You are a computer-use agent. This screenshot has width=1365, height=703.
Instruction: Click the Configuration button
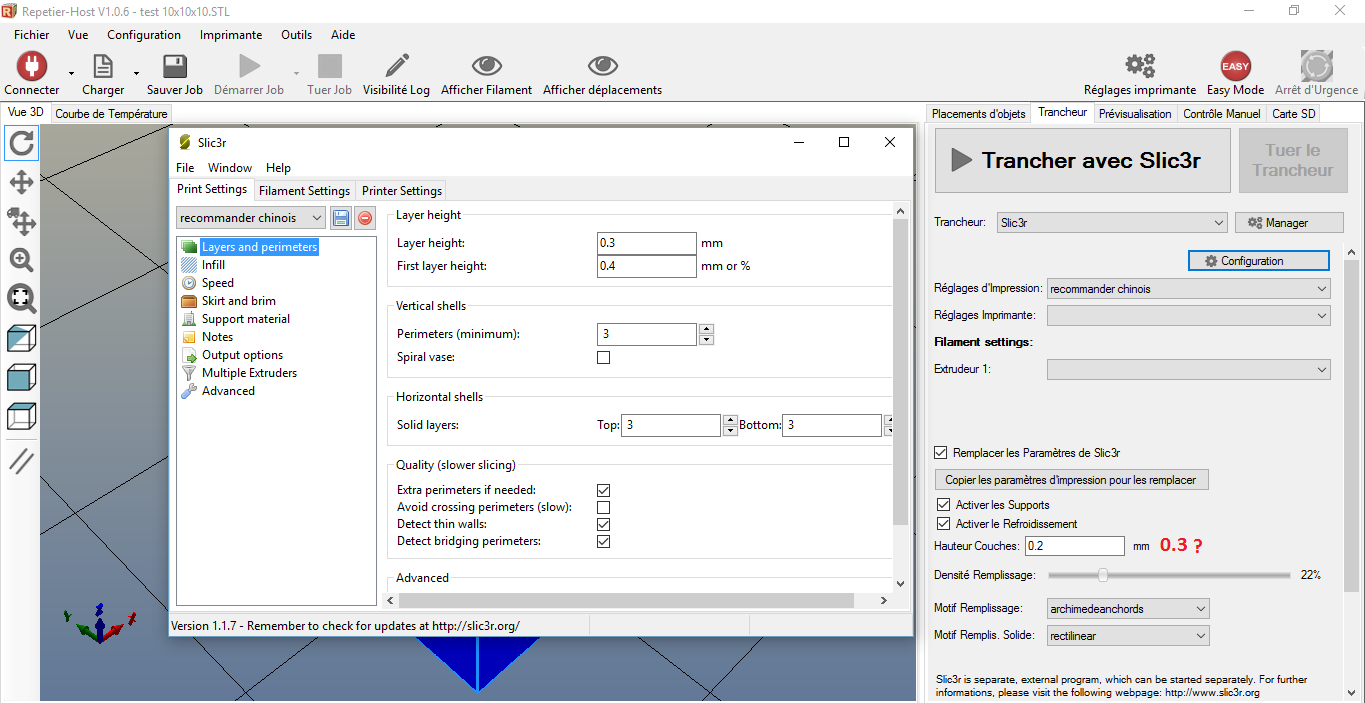coord(1259,261)
